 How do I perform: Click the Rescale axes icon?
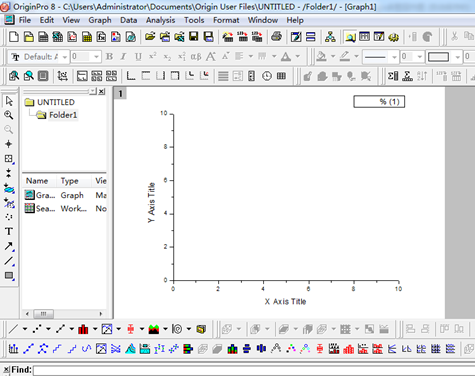(62, 76)
